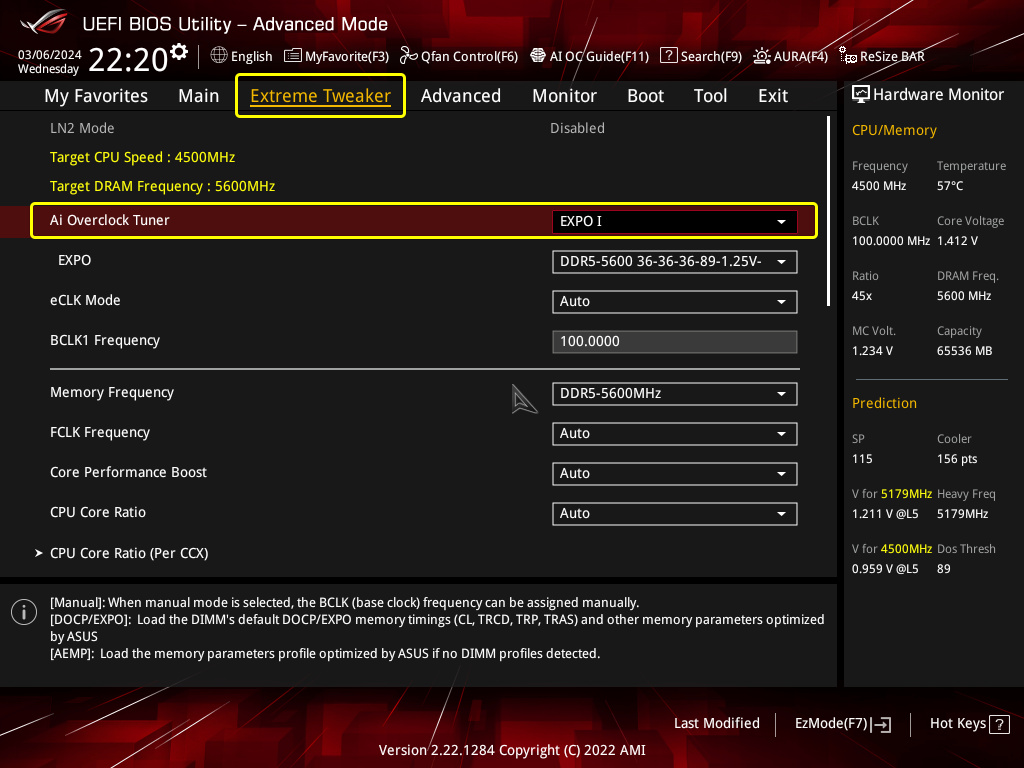Toggle the ReSize BAR icon
This screenshot has width=1024, height=768.
click(848, 56)
